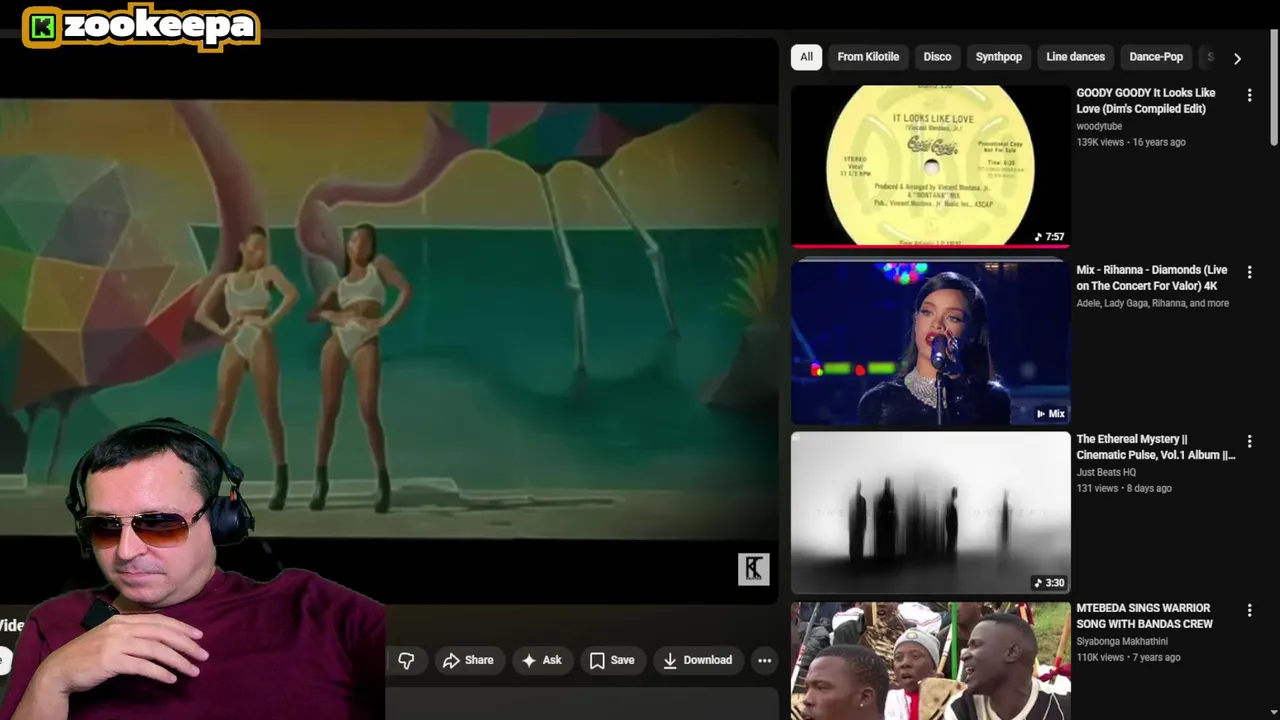The height and width of the screenshot is (720, 1280).
Task: Click 'Adele, Lady Gaga, Rihanna, and more' text
Action: 1153,303
